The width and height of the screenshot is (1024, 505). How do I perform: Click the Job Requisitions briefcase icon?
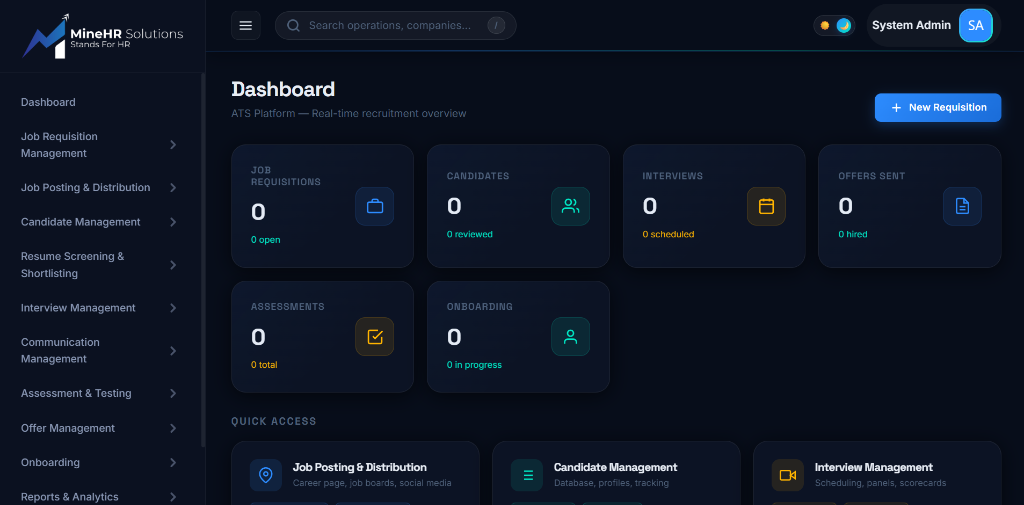(x=375, y=206)
